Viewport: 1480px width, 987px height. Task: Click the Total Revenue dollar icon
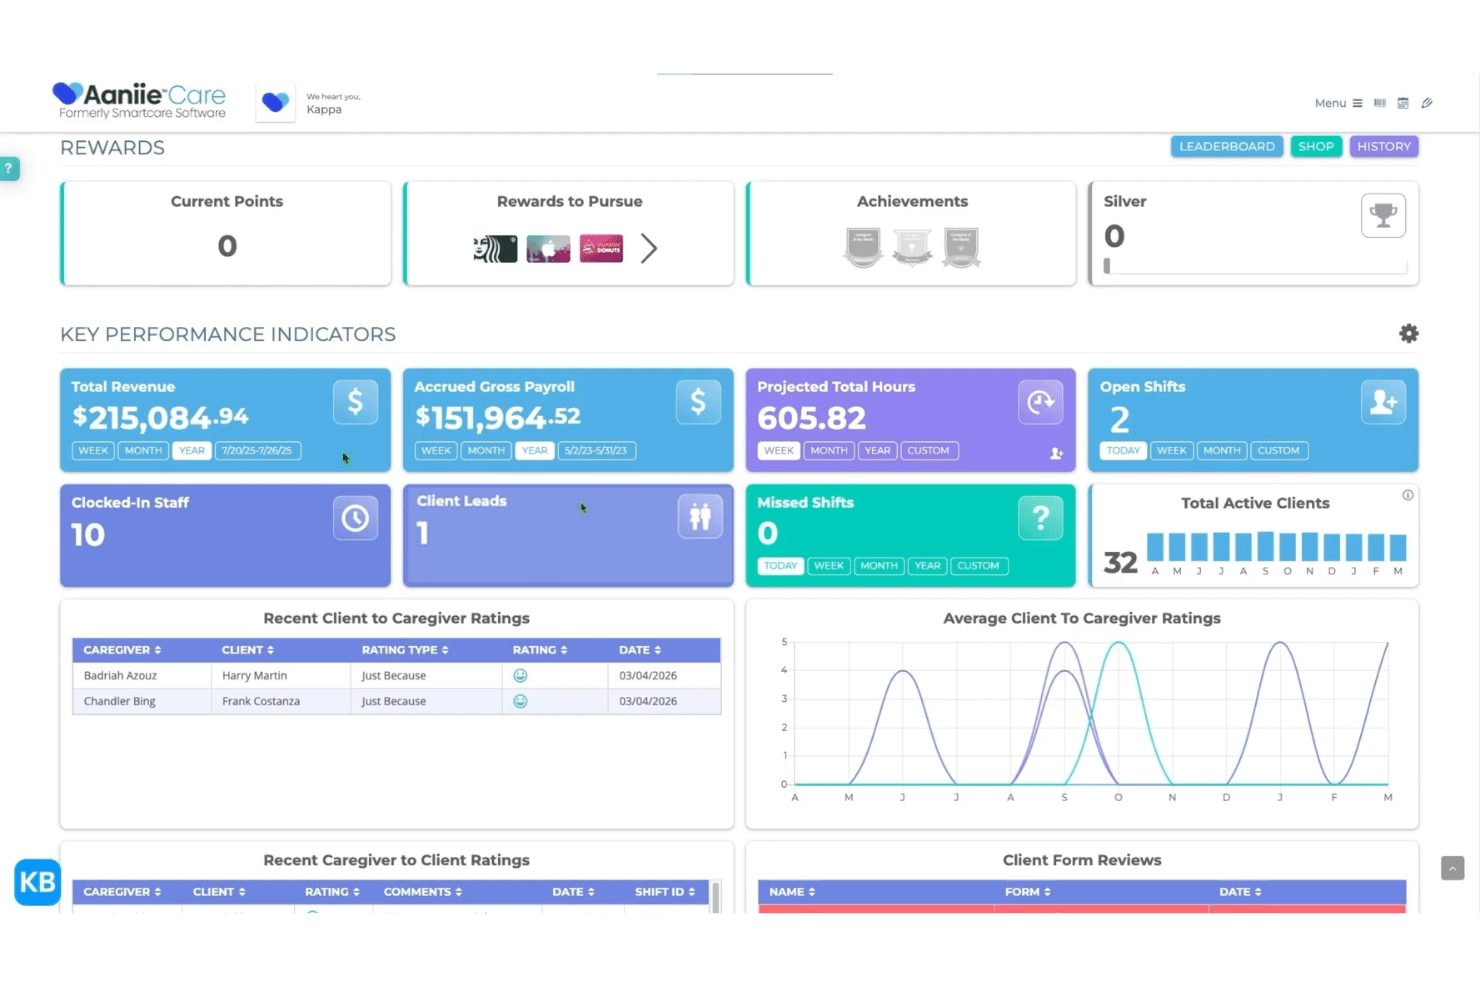355,402
